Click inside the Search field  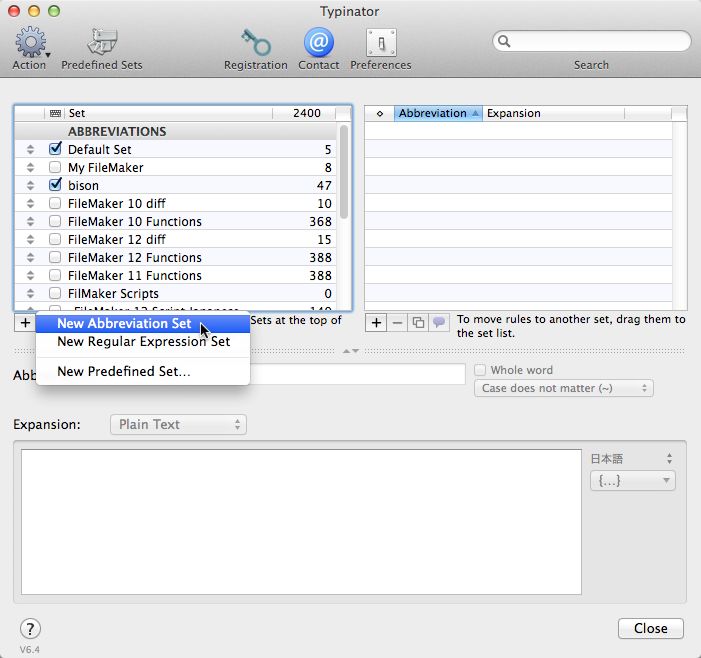[591, 41]
